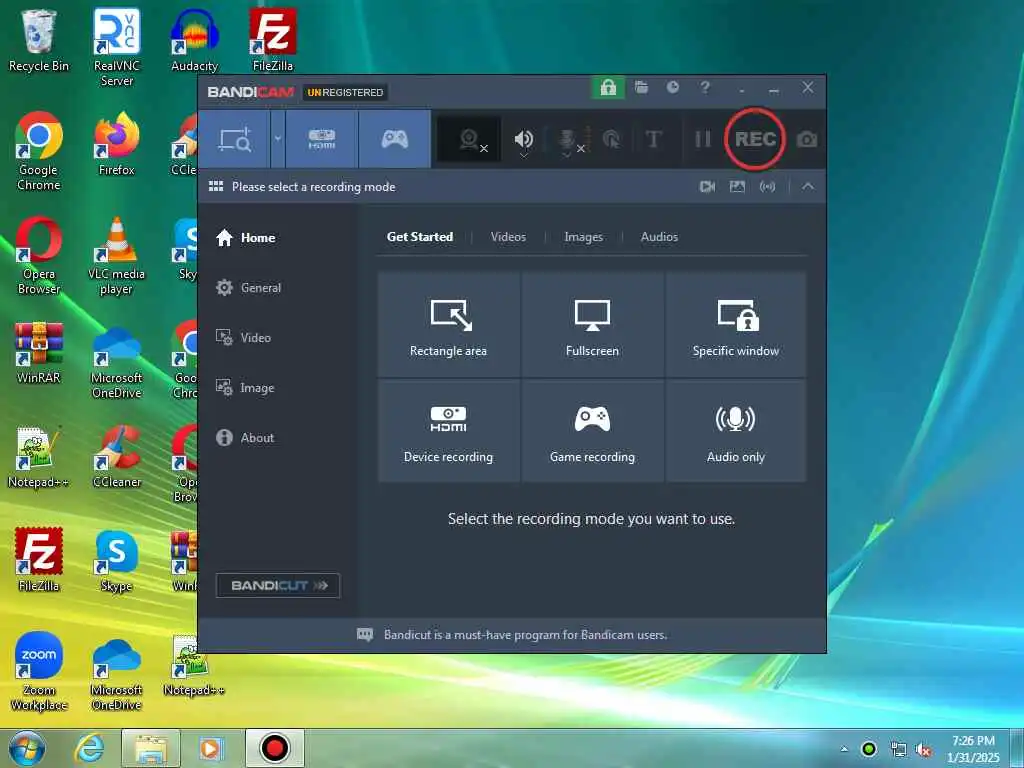Select Zoom Workplace desktop icon
The height and width of the screenshot is (768, 1024).
39,671
